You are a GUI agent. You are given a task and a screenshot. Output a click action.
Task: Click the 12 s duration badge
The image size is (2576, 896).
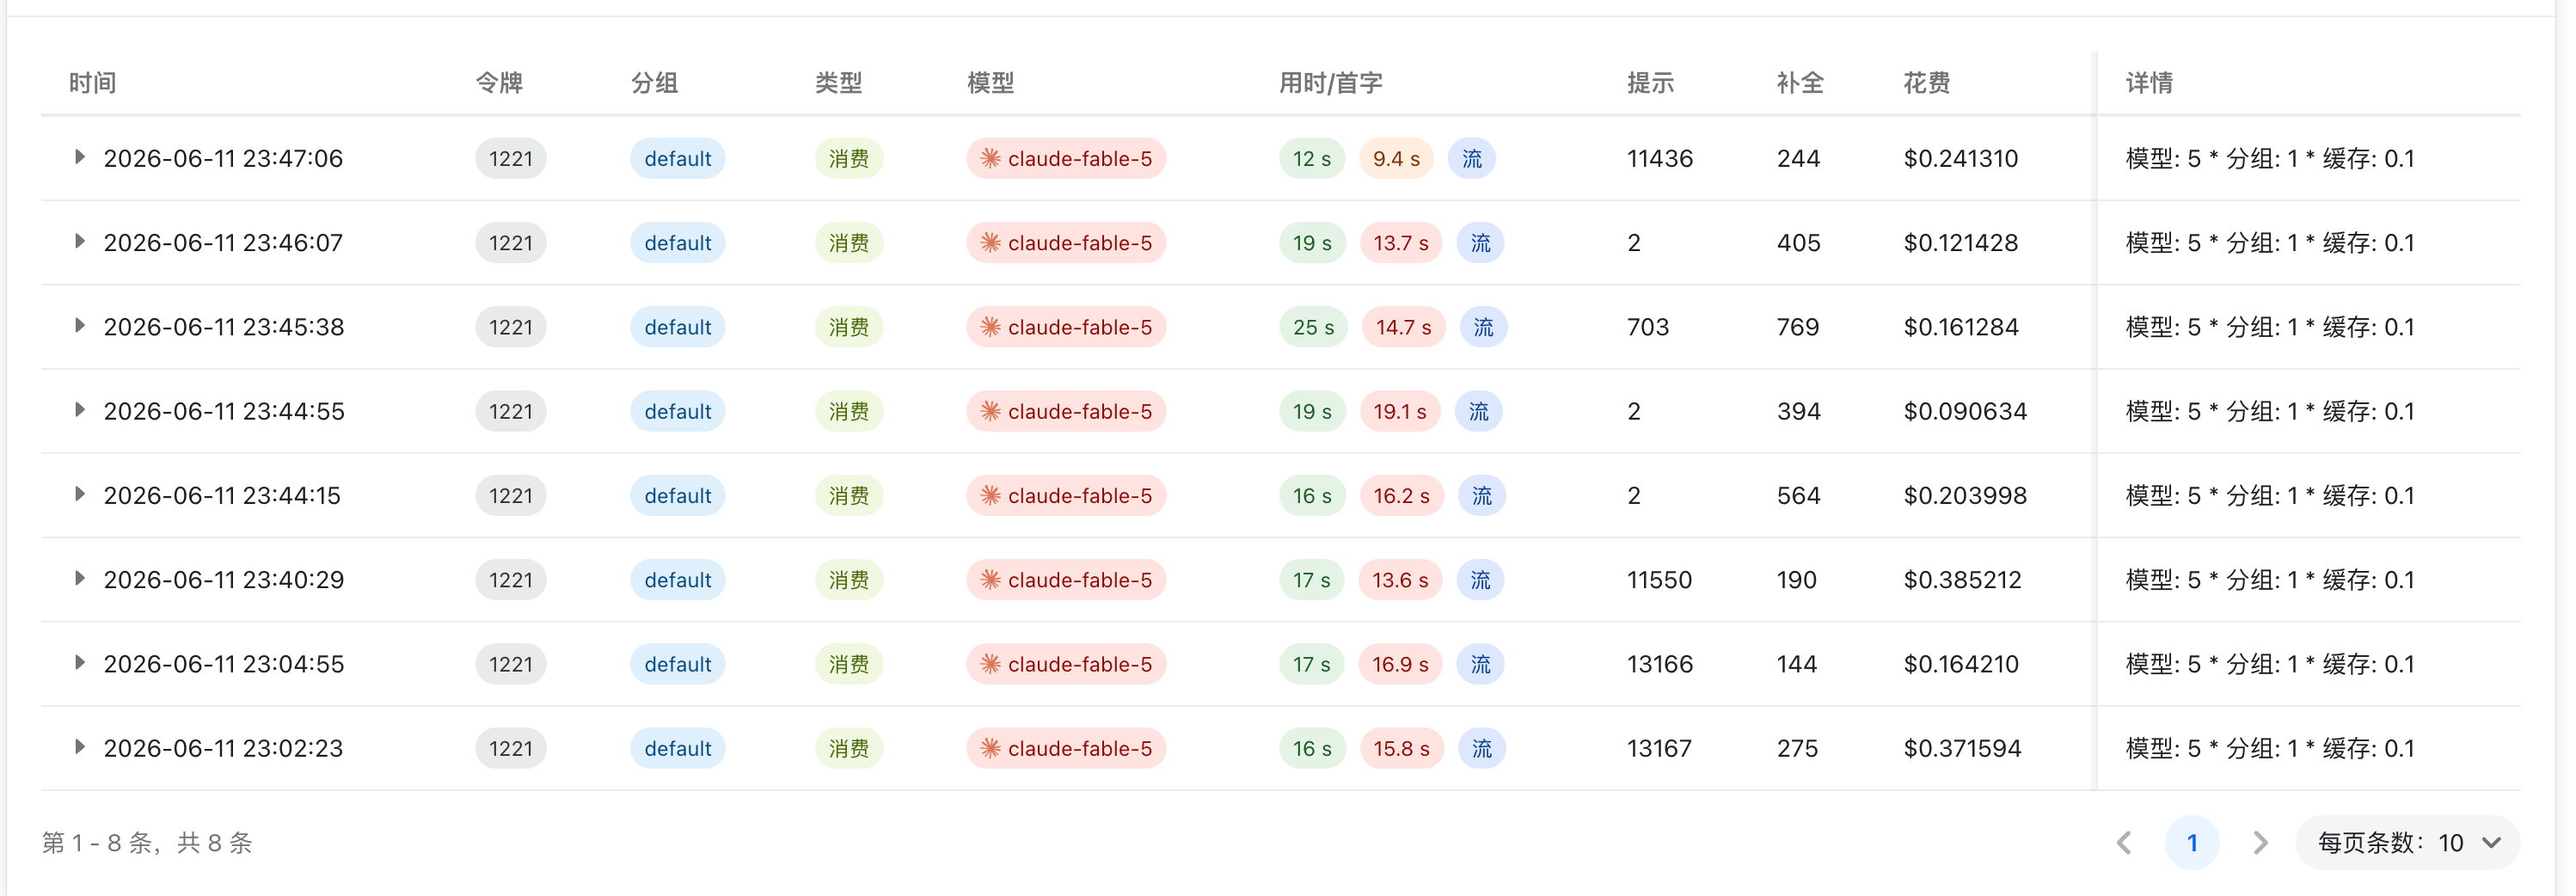coord(1311,158)
